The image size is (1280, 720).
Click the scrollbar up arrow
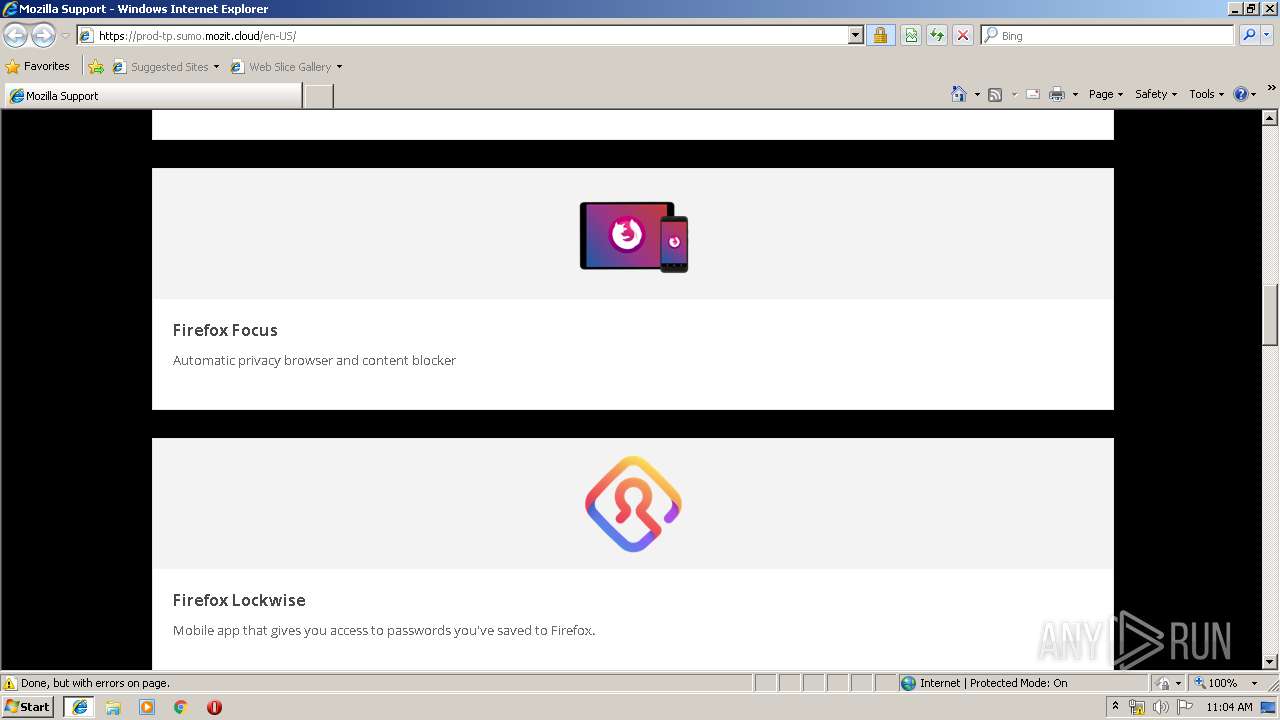pyautogui.click(x=1270, y=118)
